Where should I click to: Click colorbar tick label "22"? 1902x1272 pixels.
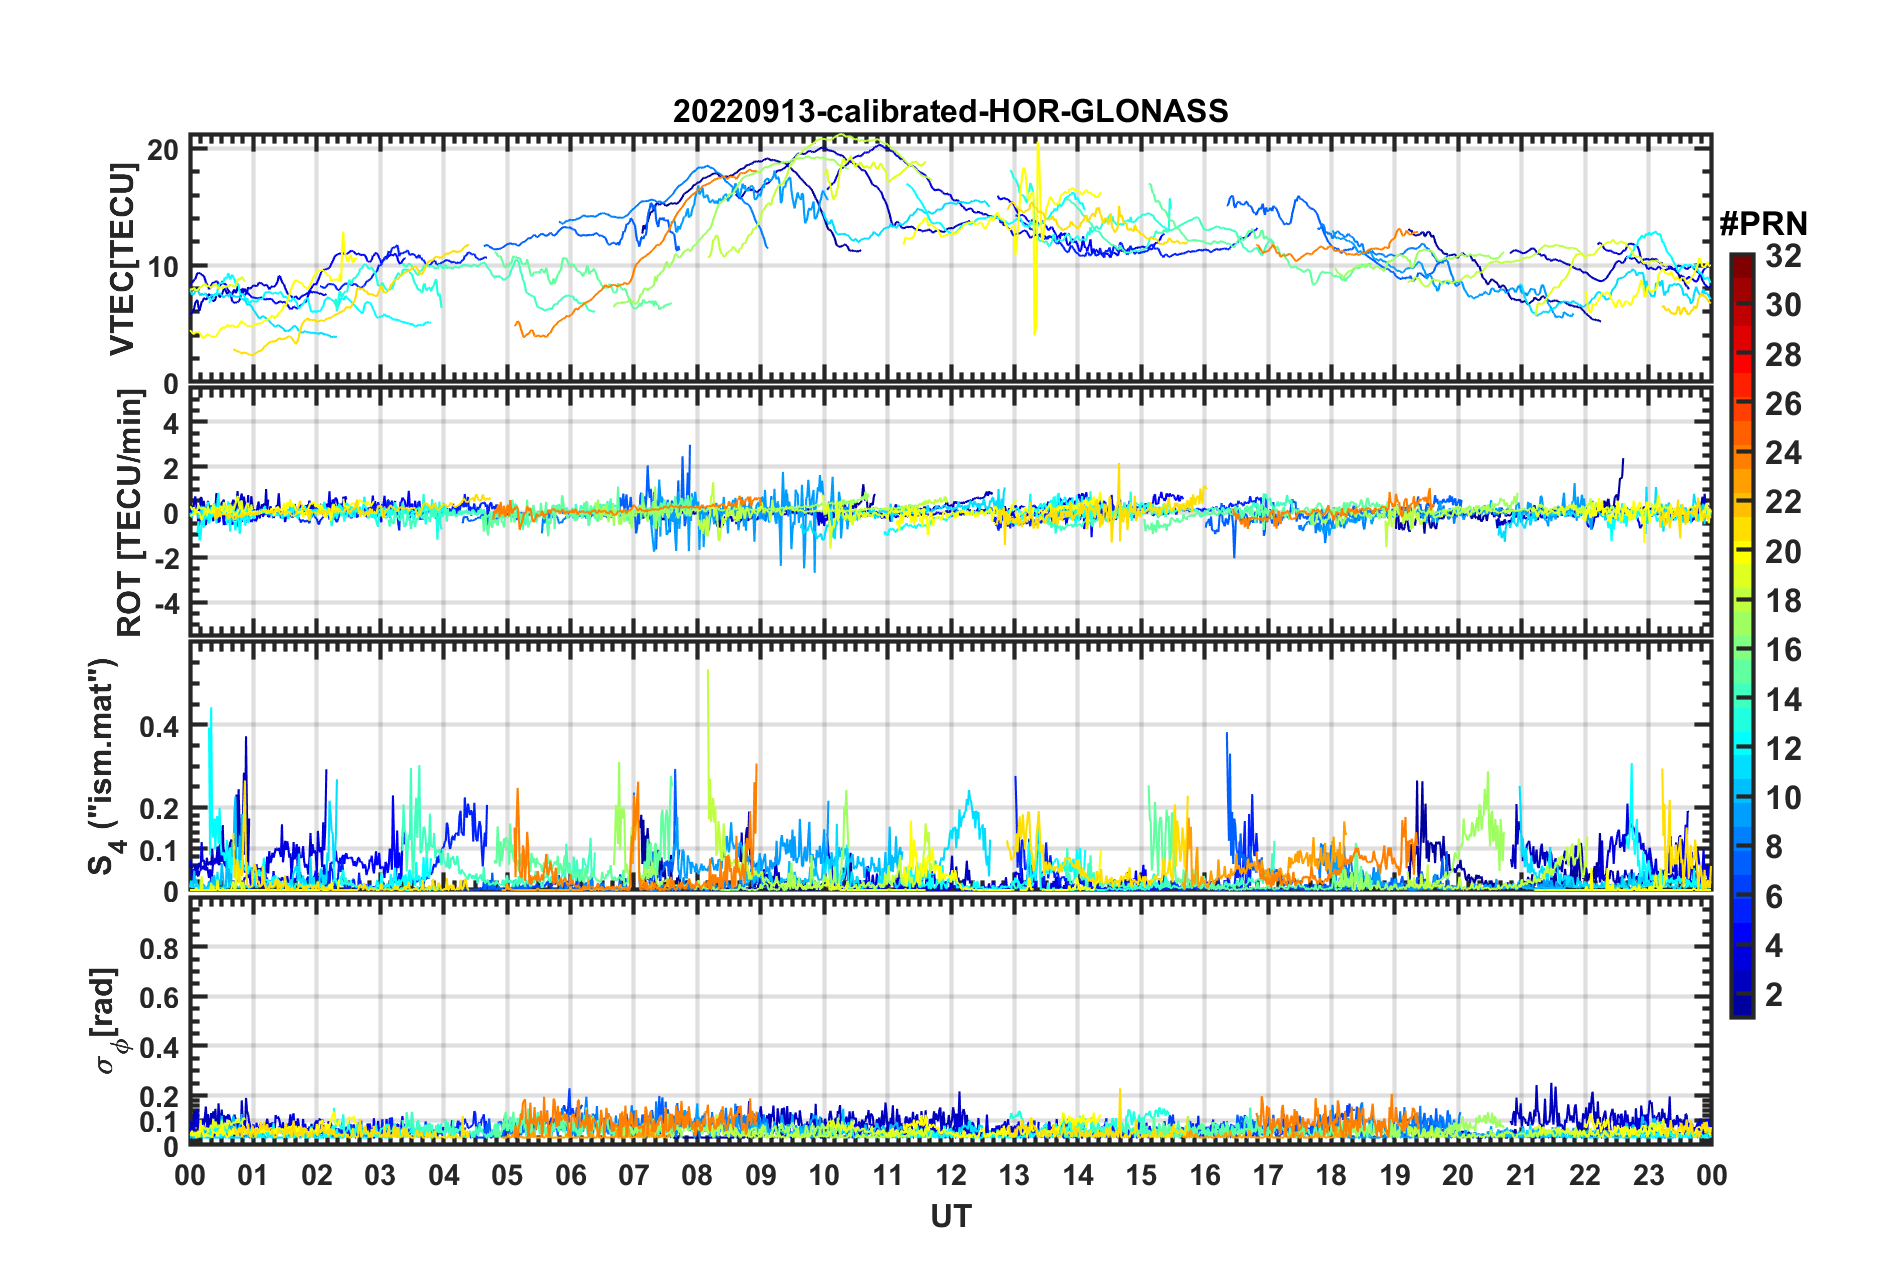pos(1783,502)
